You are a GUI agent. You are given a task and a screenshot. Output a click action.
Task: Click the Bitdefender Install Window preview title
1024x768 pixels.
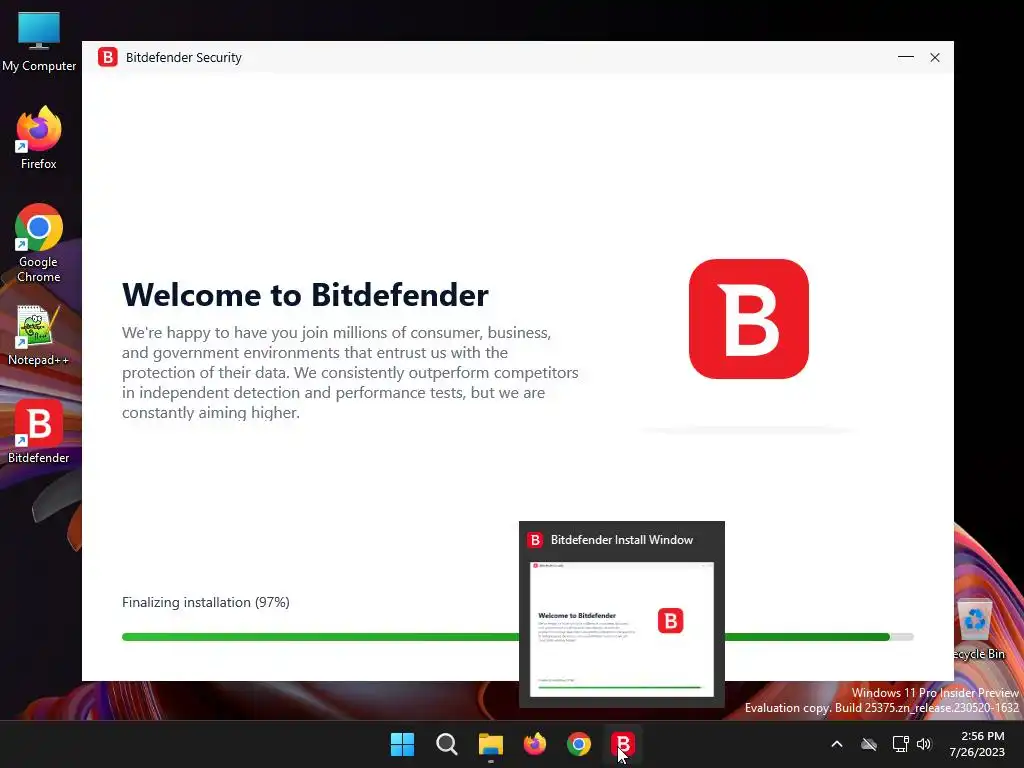point(622,540)
